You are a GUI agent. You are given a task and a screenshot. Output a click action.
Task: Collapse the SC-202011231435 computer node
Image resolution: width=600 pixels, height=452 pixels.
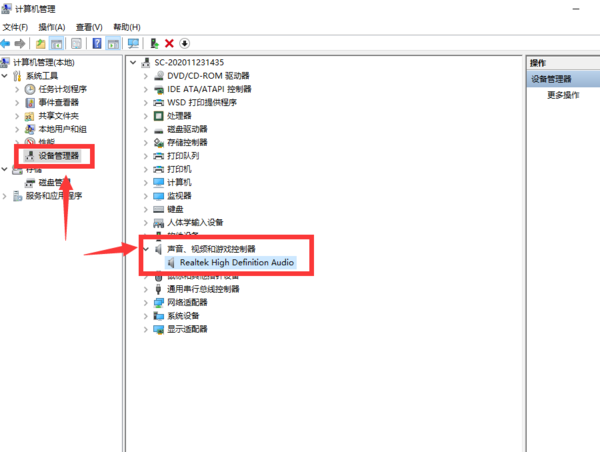133,62
